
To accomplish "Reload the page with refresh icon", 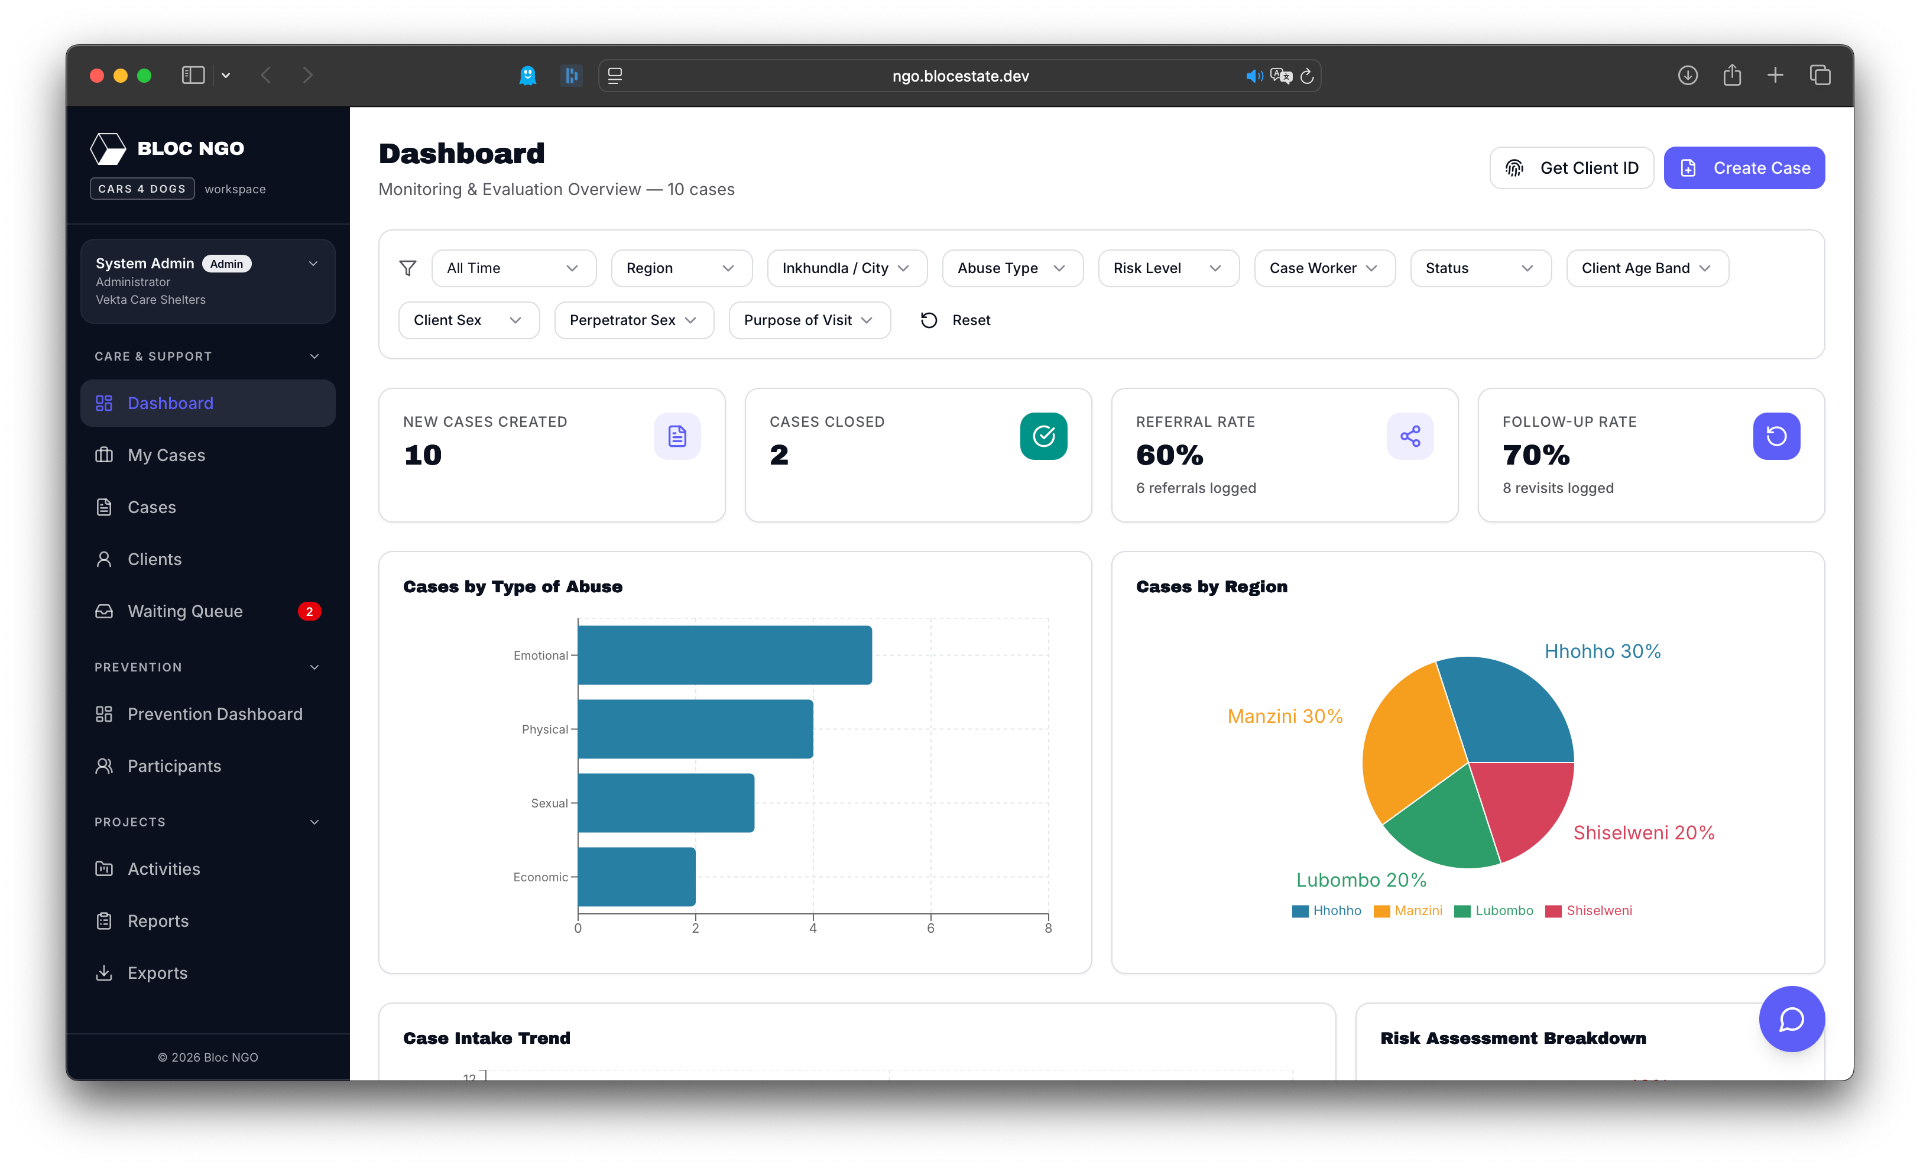I will tap(1307, 76).
